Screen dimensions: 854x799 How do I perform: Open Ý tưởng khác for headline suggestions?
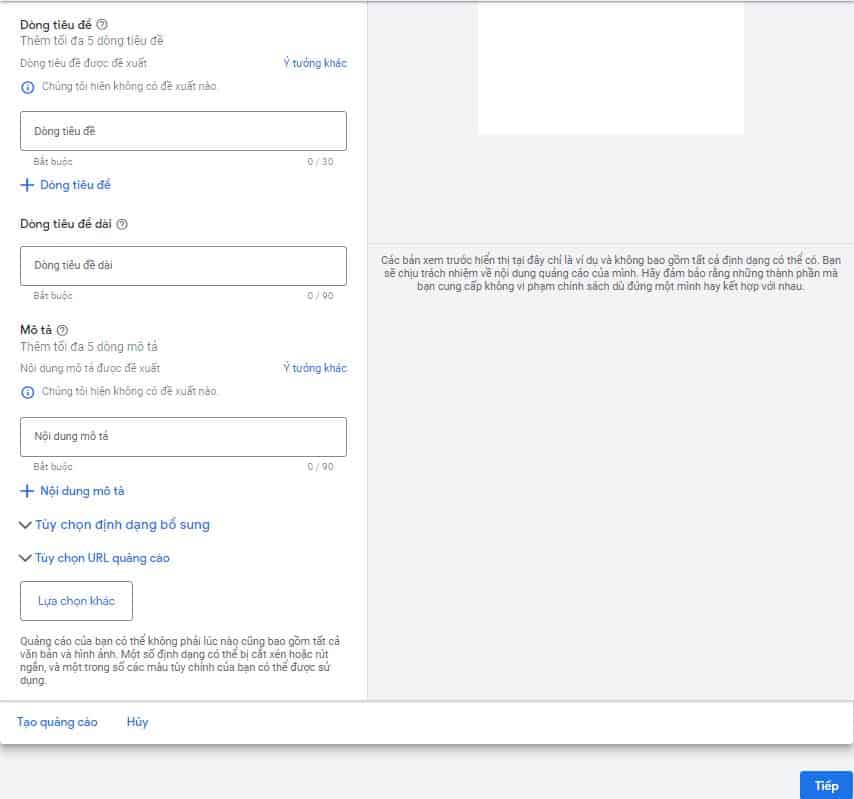tap(314, 63)
